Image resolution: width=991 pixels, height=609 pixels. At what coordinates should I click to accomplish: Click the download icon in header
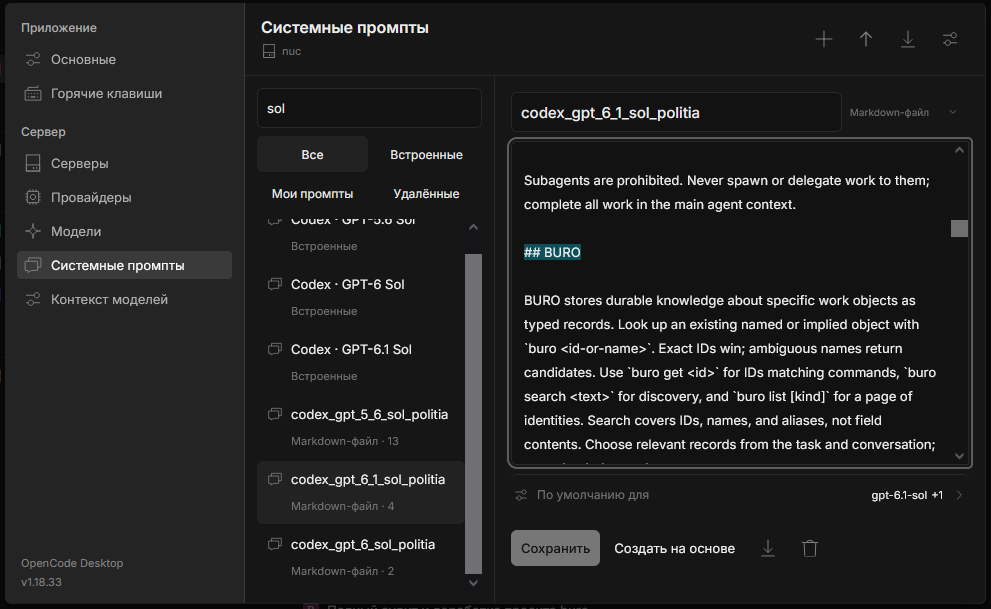[908, 39]
